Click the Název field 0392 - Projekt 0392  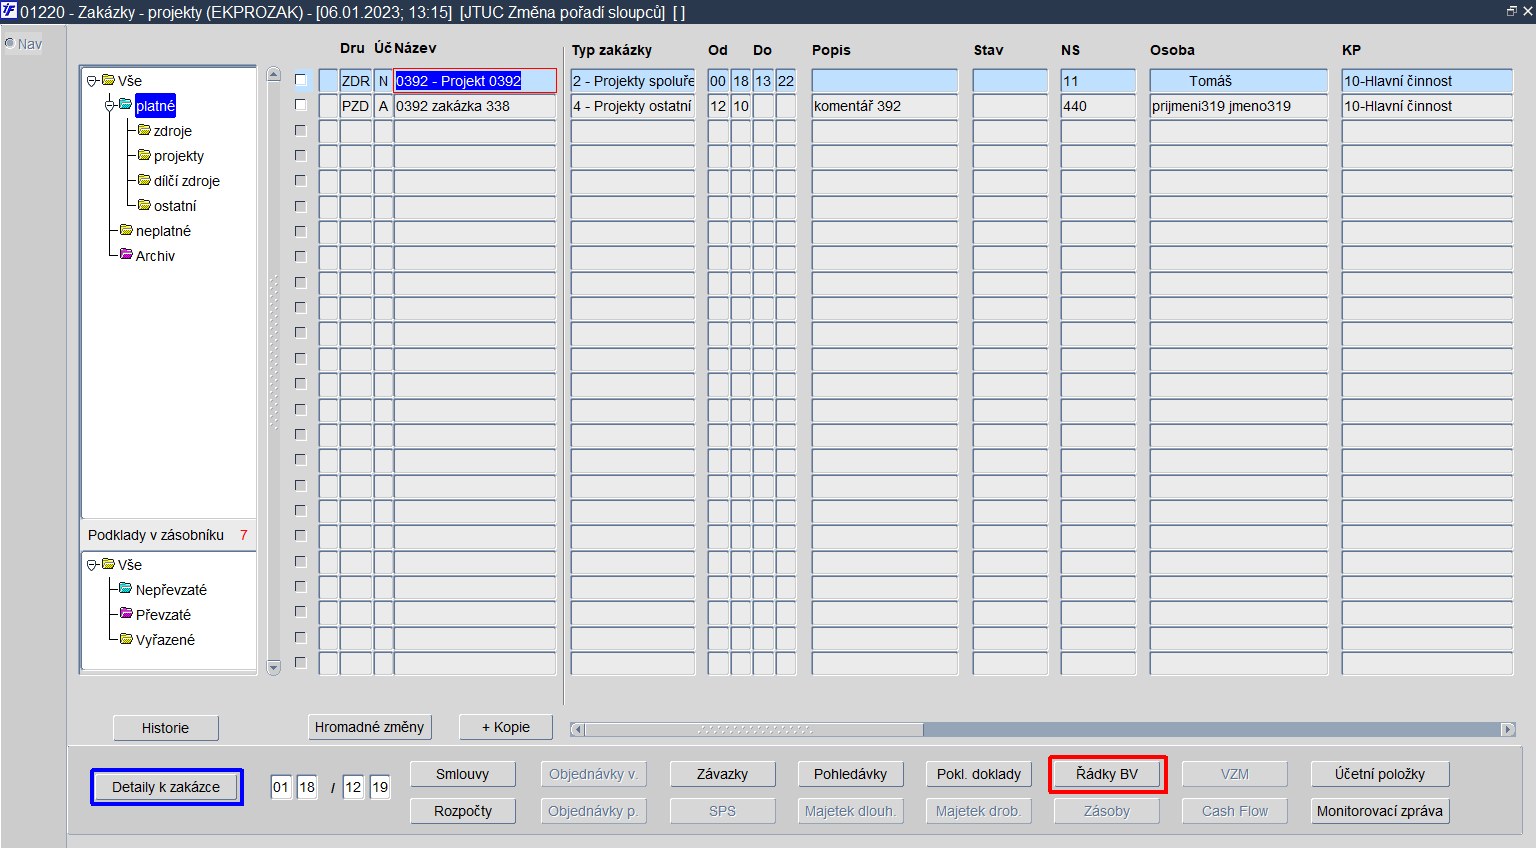(475, 81)
